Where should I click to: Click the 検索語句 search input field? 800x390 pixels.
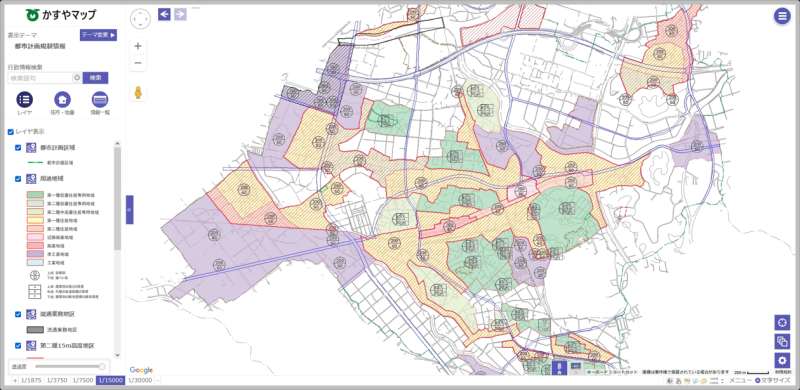[x=40, y=78]
